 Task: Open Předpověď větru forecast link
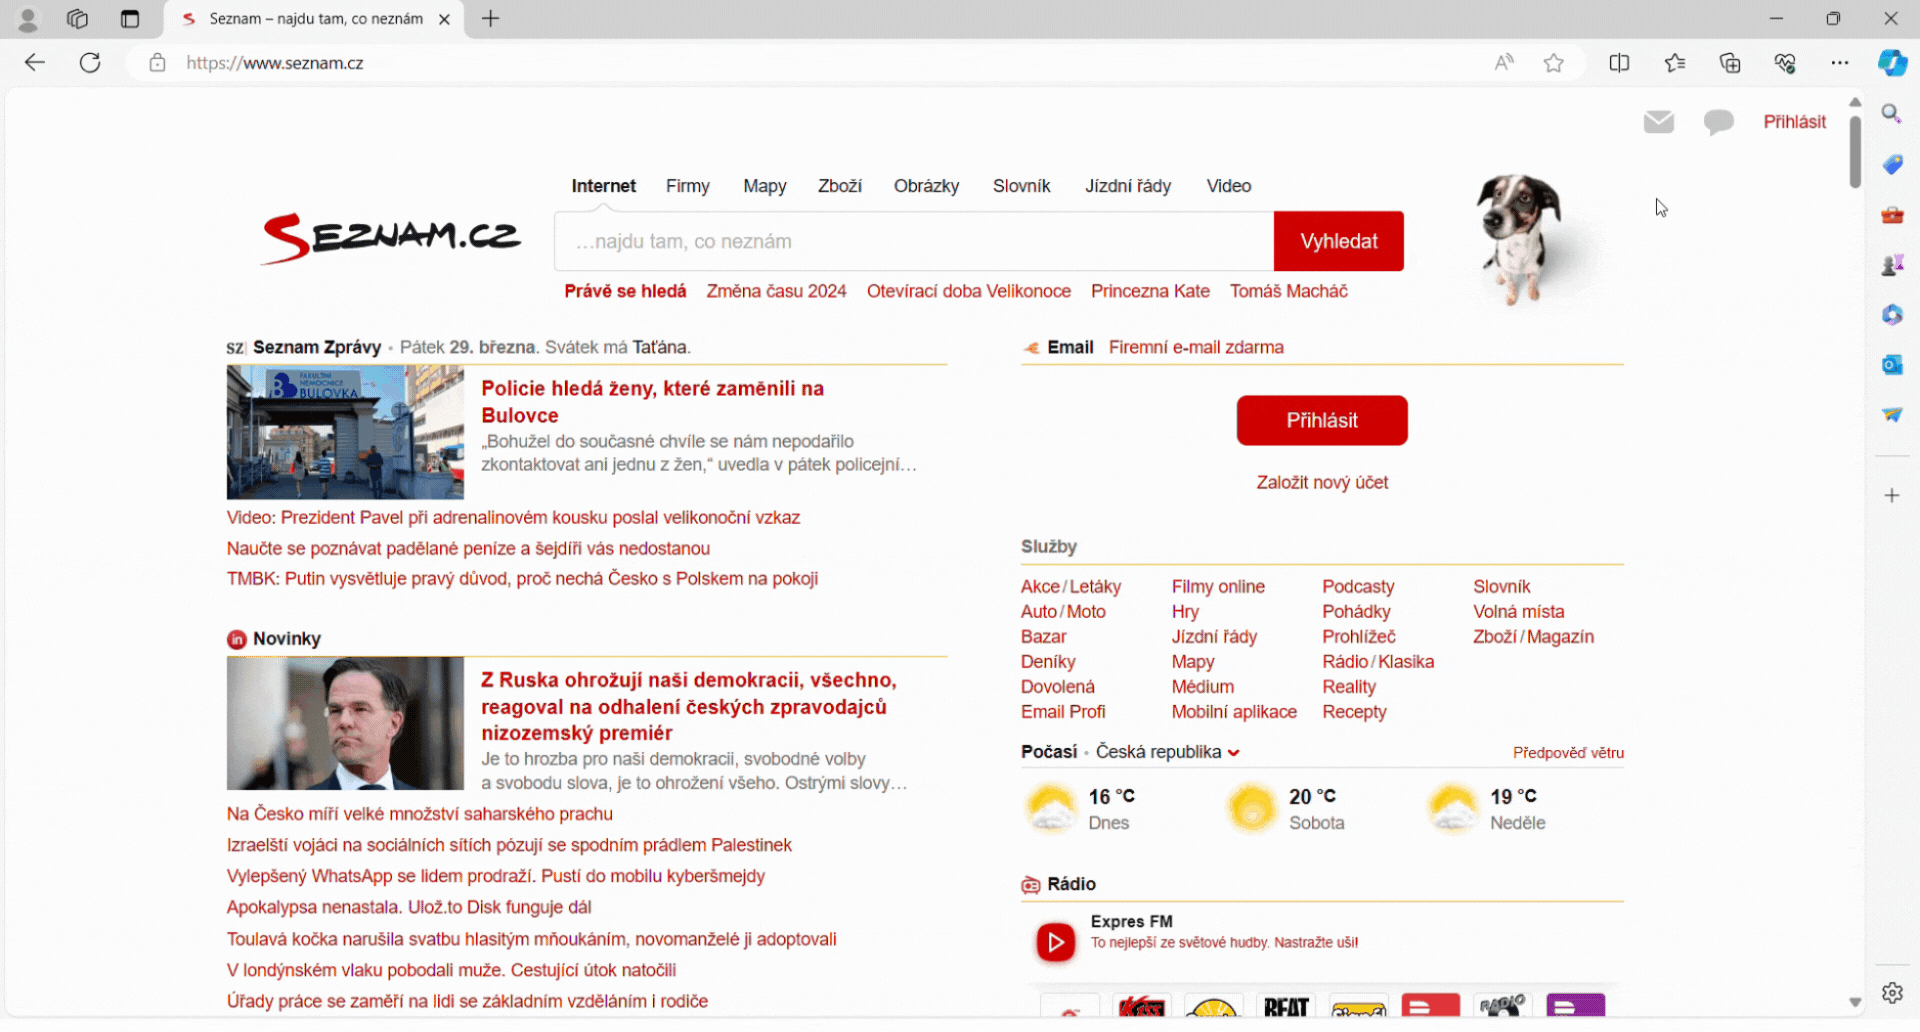coord(1568,753)
